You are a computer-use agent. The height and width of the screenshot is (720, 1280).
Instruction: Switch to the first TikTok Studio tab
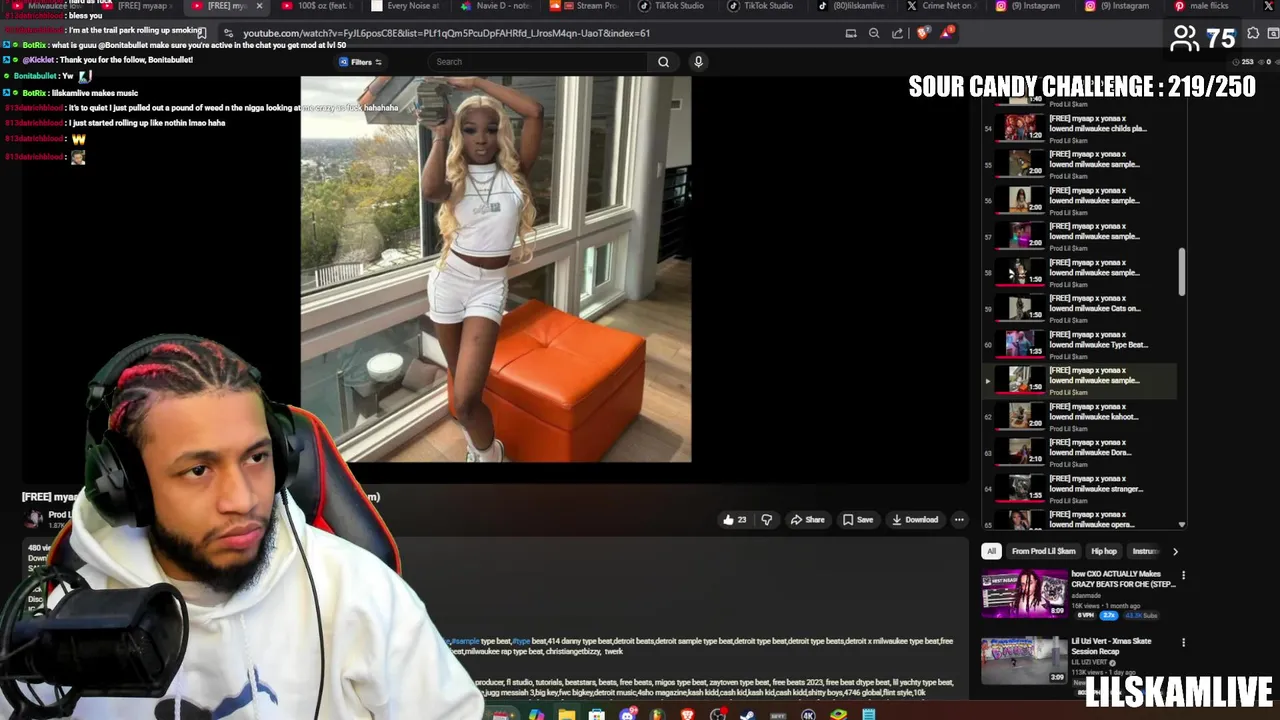673,6
